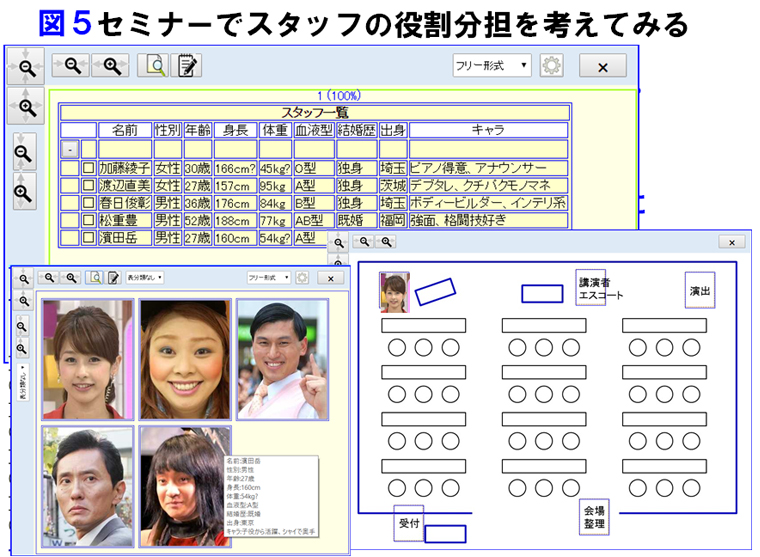The image size is (760, 557).
Task: Close the staff list window
Action: click(x=602, y=66)
